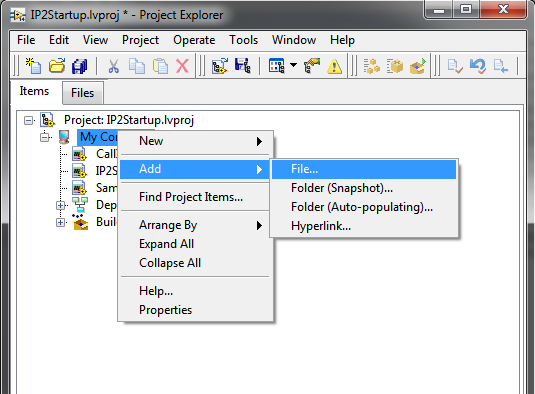The height and width of the screenshot is (394, 535).
Task: Click the Copy toolbar icon
Action: (137, 66)
